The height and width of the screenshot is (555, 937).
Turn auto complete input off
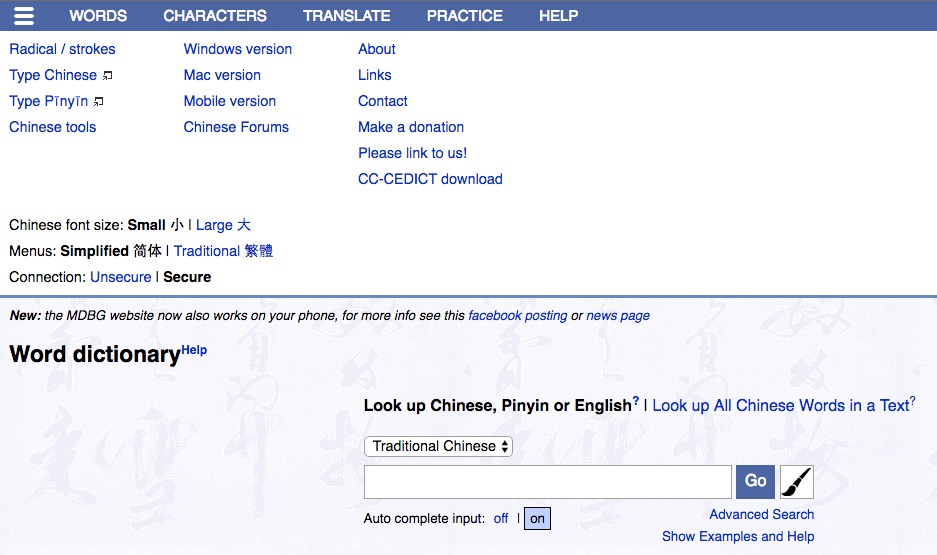(501, 519)
